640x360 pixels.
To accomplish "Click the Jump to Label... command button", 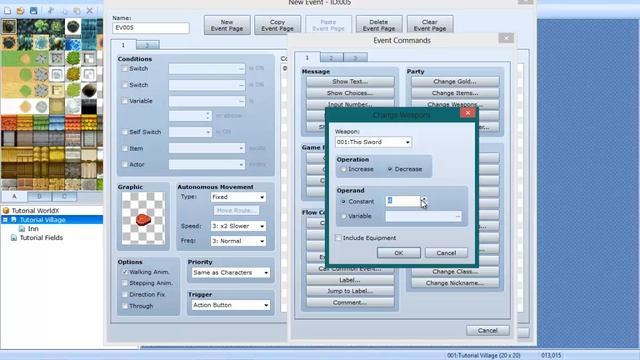I will [x=350, y=291].
